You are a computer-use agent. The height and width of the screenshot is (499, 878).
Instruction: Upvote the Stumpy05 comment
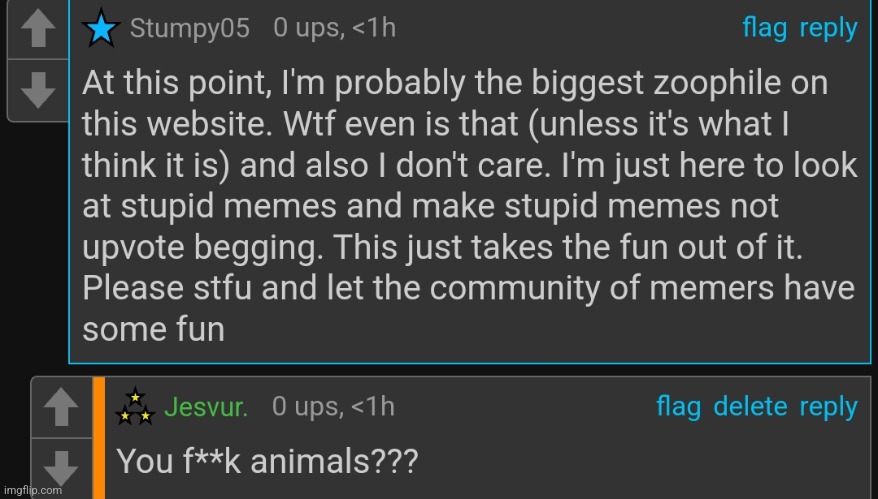[x=37, y=31]
